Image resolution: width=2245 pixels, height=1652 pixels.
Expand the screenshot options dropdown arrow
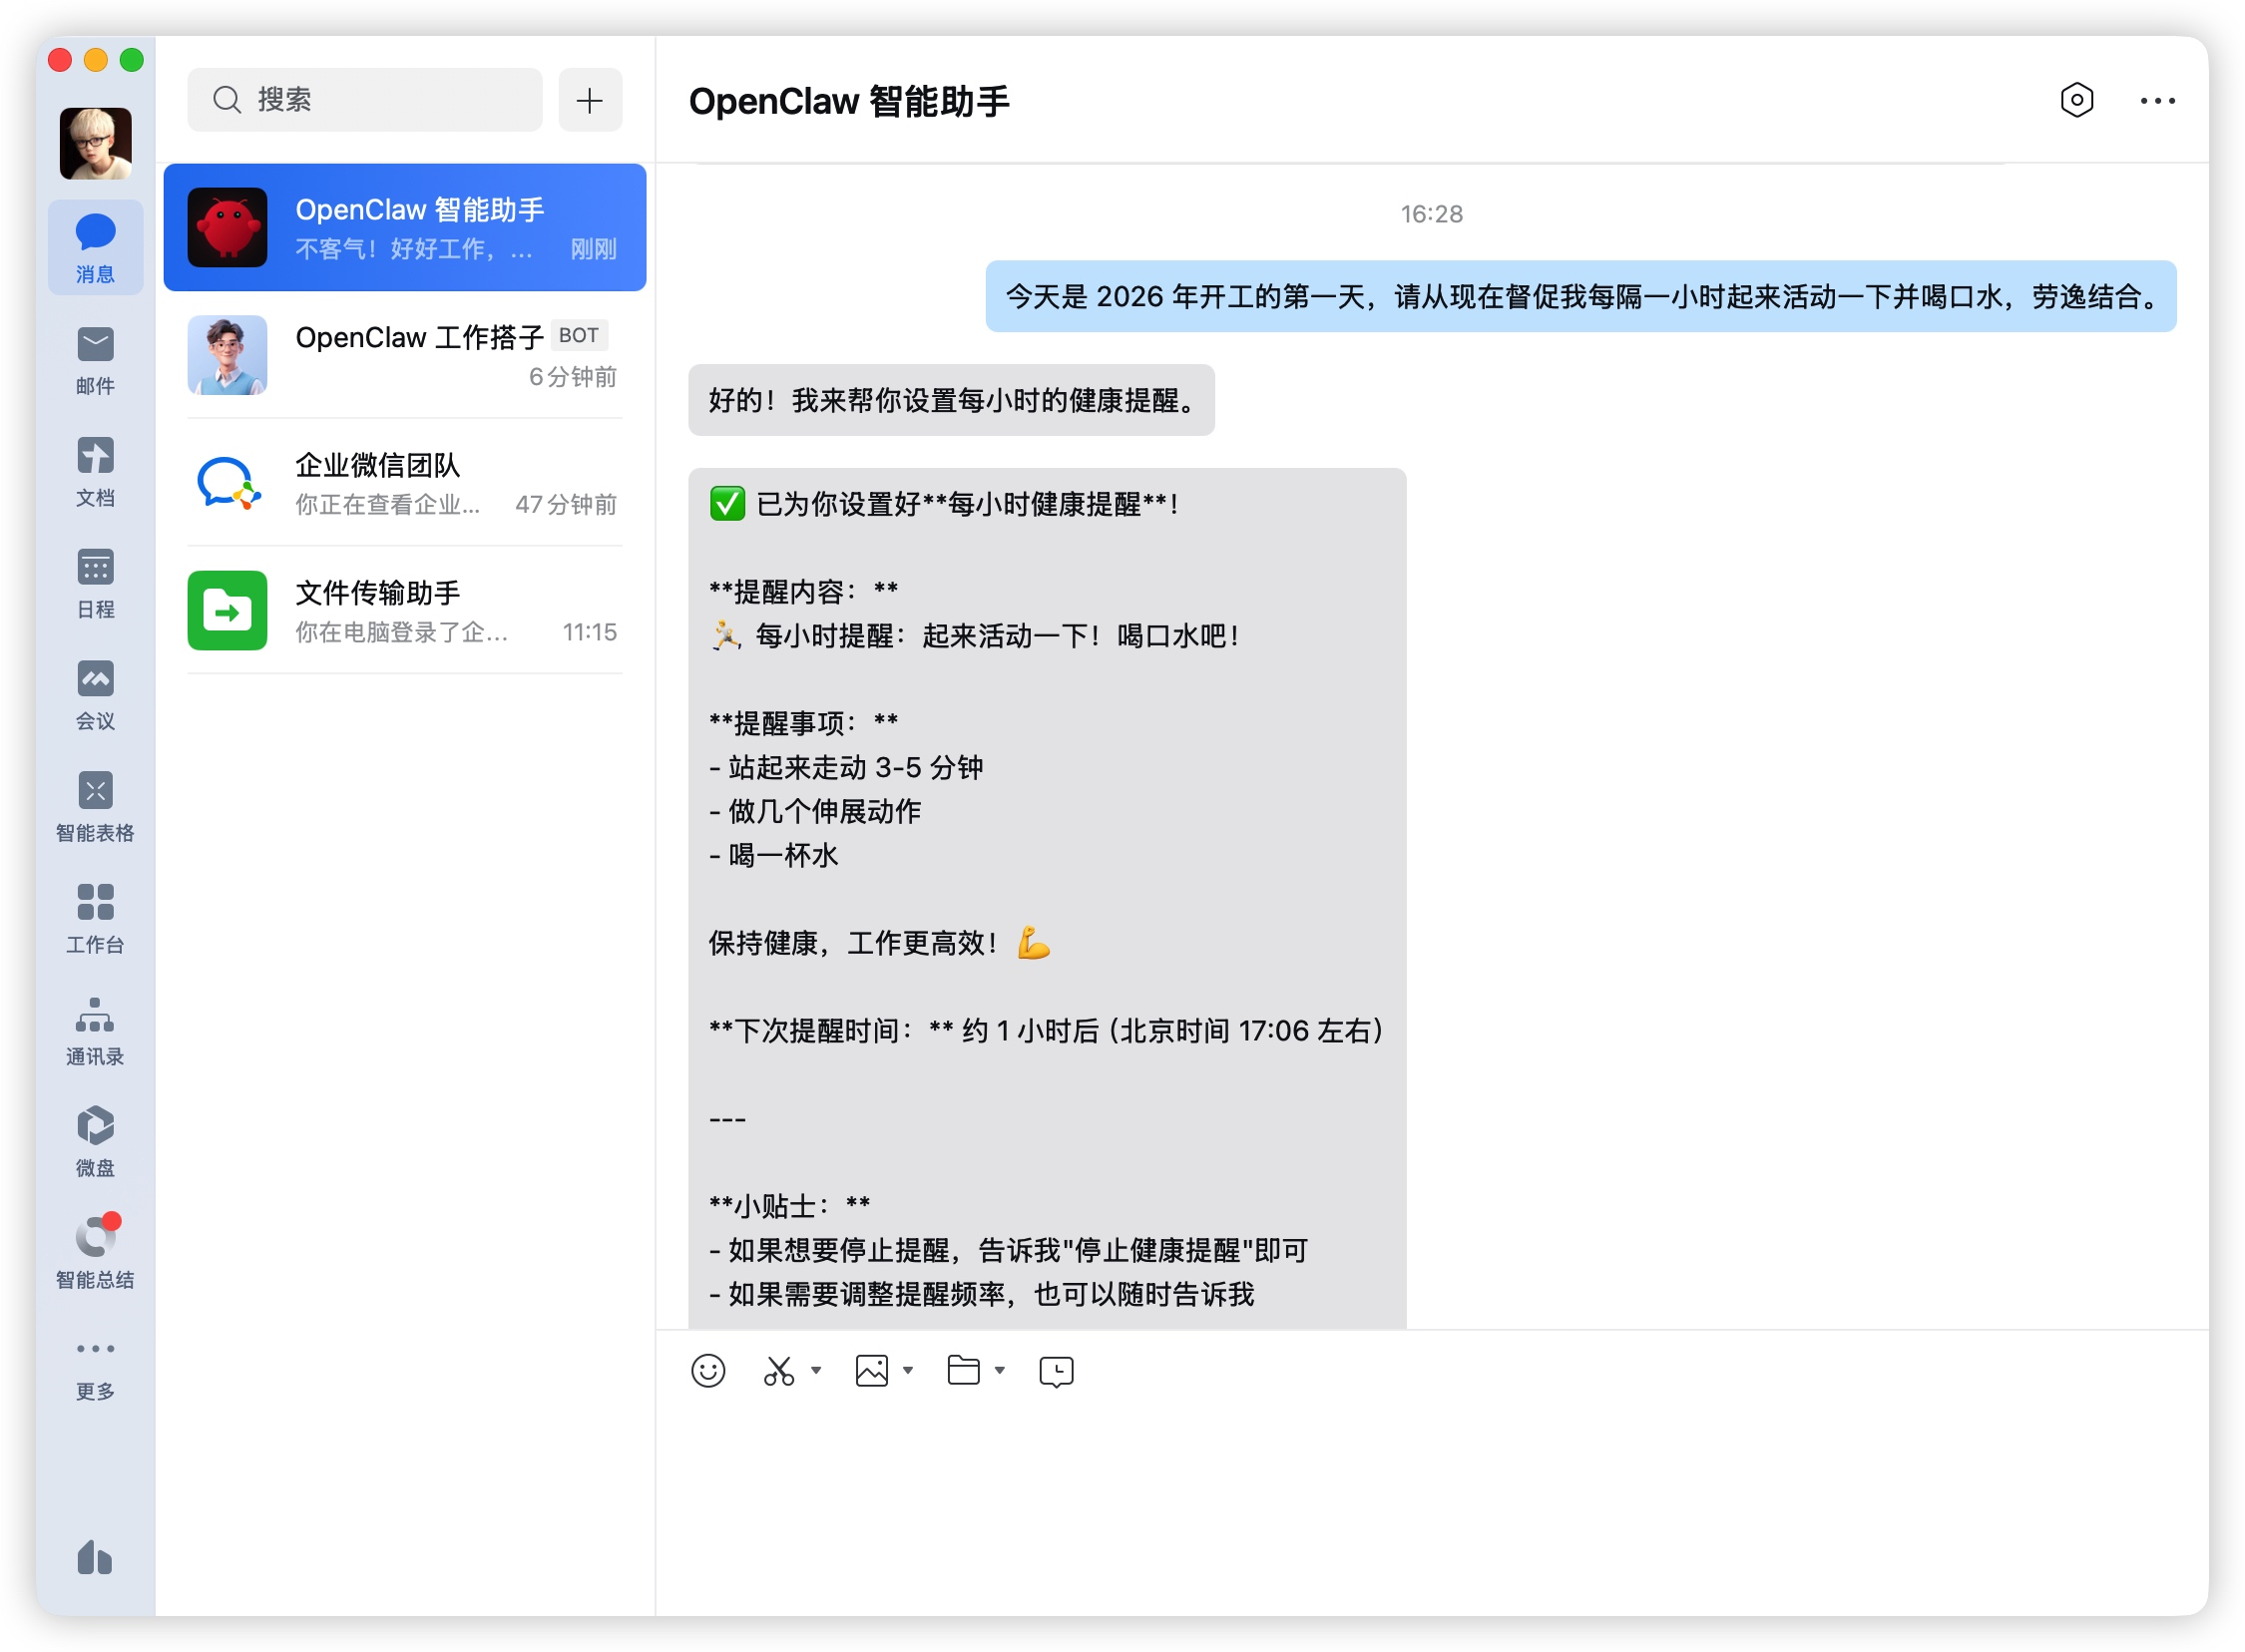tap(817, 1371)
